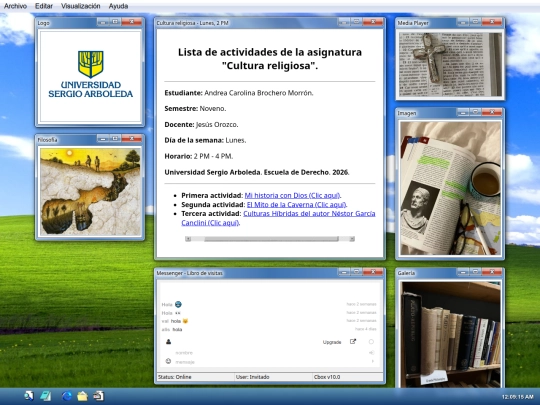Click the login arrow icon beside nombre

[372, 353]
